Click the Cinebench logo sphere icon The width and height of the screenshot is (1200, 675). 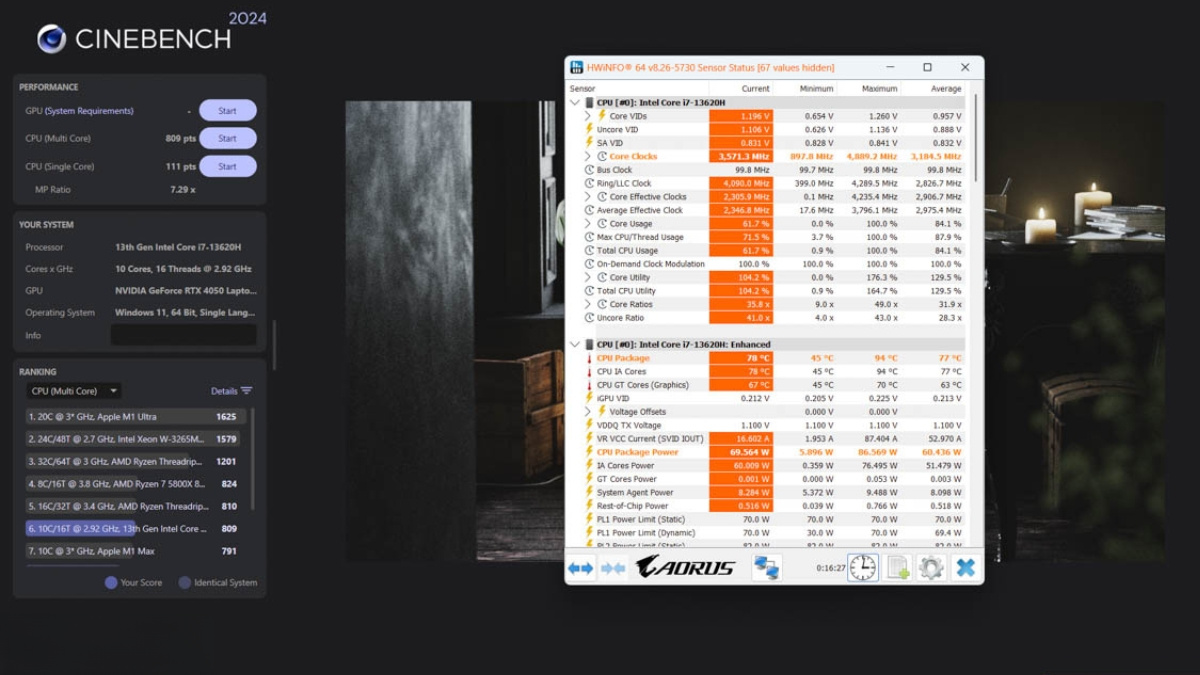click(52, 39)
